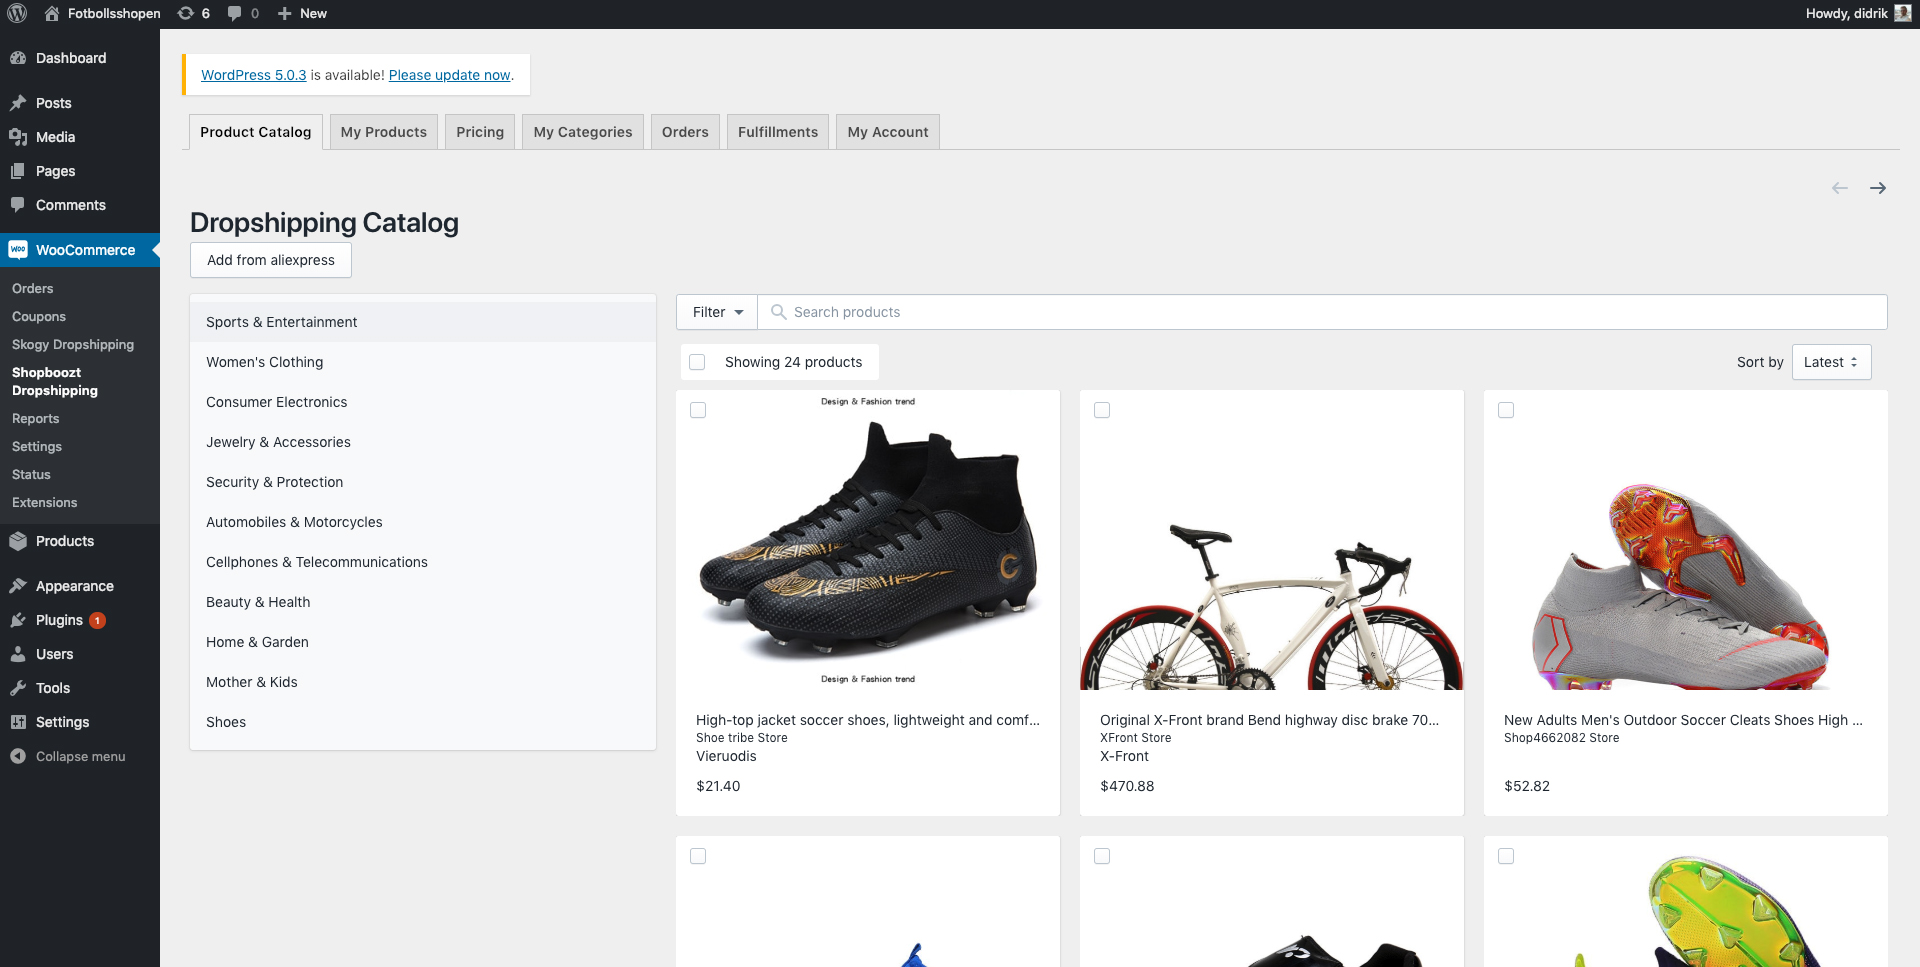Click into the Search products field
The image size is (1920, 967).
pos(1322,312)
